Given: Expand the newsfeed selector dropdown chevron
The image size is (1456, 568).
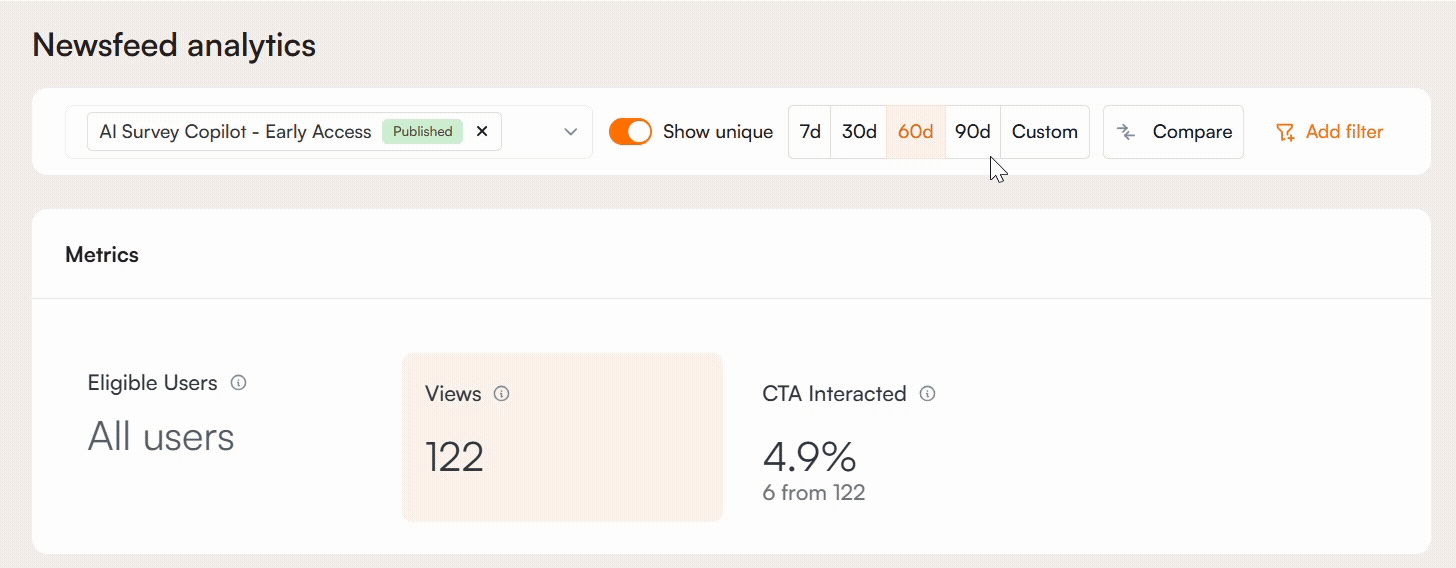Looking at the screenshot, I should pos(571,132).
